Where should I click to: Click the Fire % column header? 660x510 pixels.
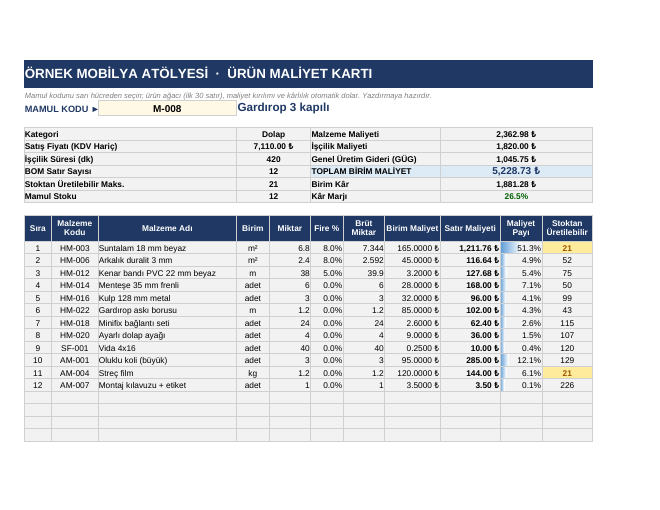tap(327, 228)
